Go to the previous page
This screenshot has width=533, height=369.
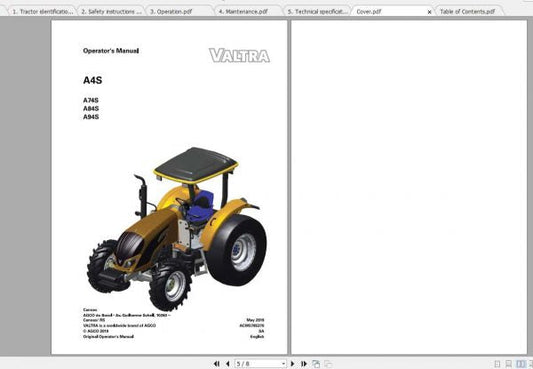[x=228, y=364]
